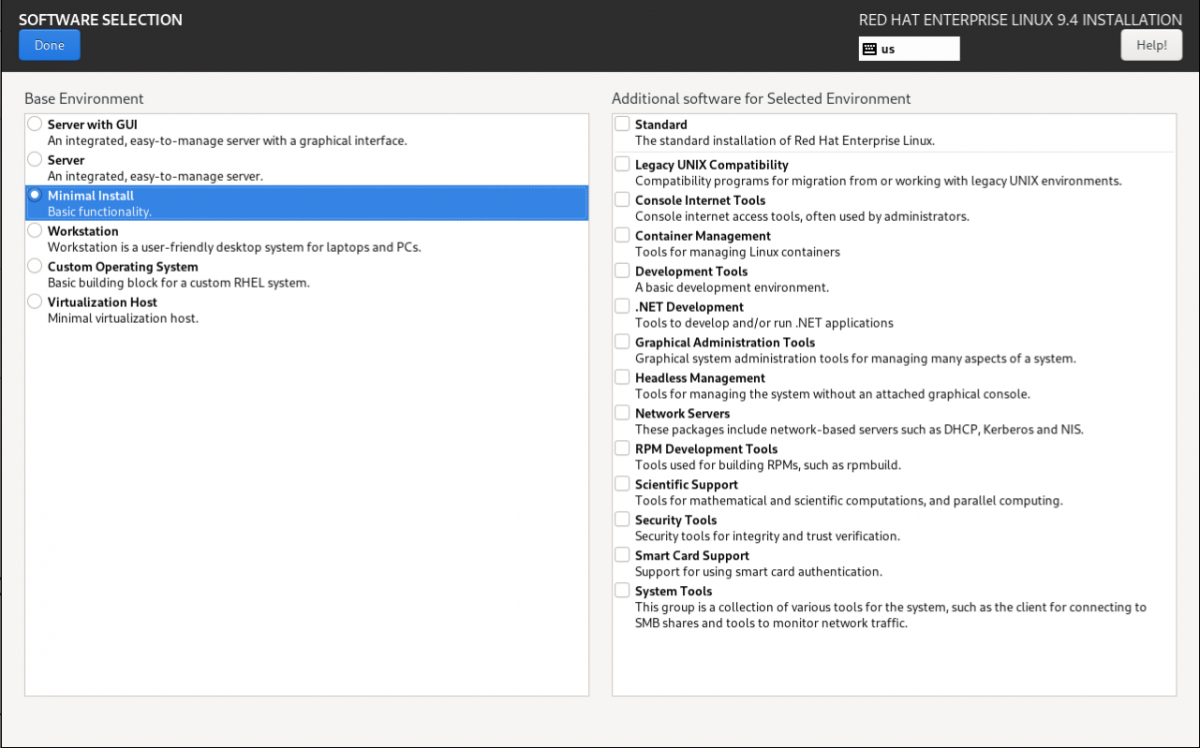Screen dimensions: 1200x748
Task: Check the Security Tools checkbox
Action: click(622, 519)
